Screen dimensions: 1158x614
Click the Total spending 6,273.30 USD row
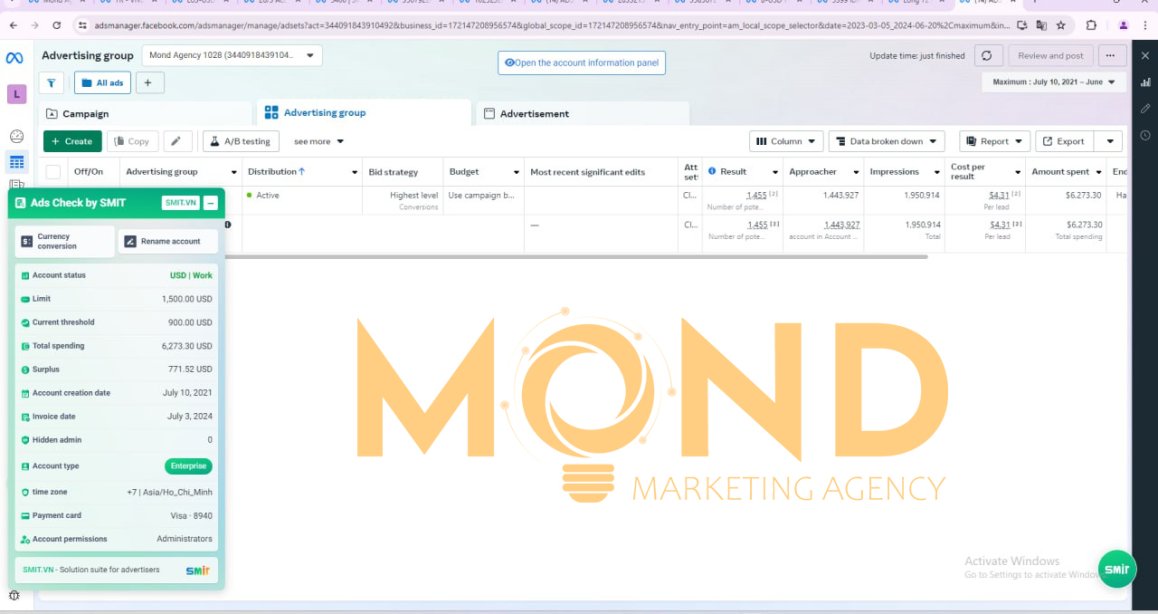pyautogui.click(x=117, y=346)
